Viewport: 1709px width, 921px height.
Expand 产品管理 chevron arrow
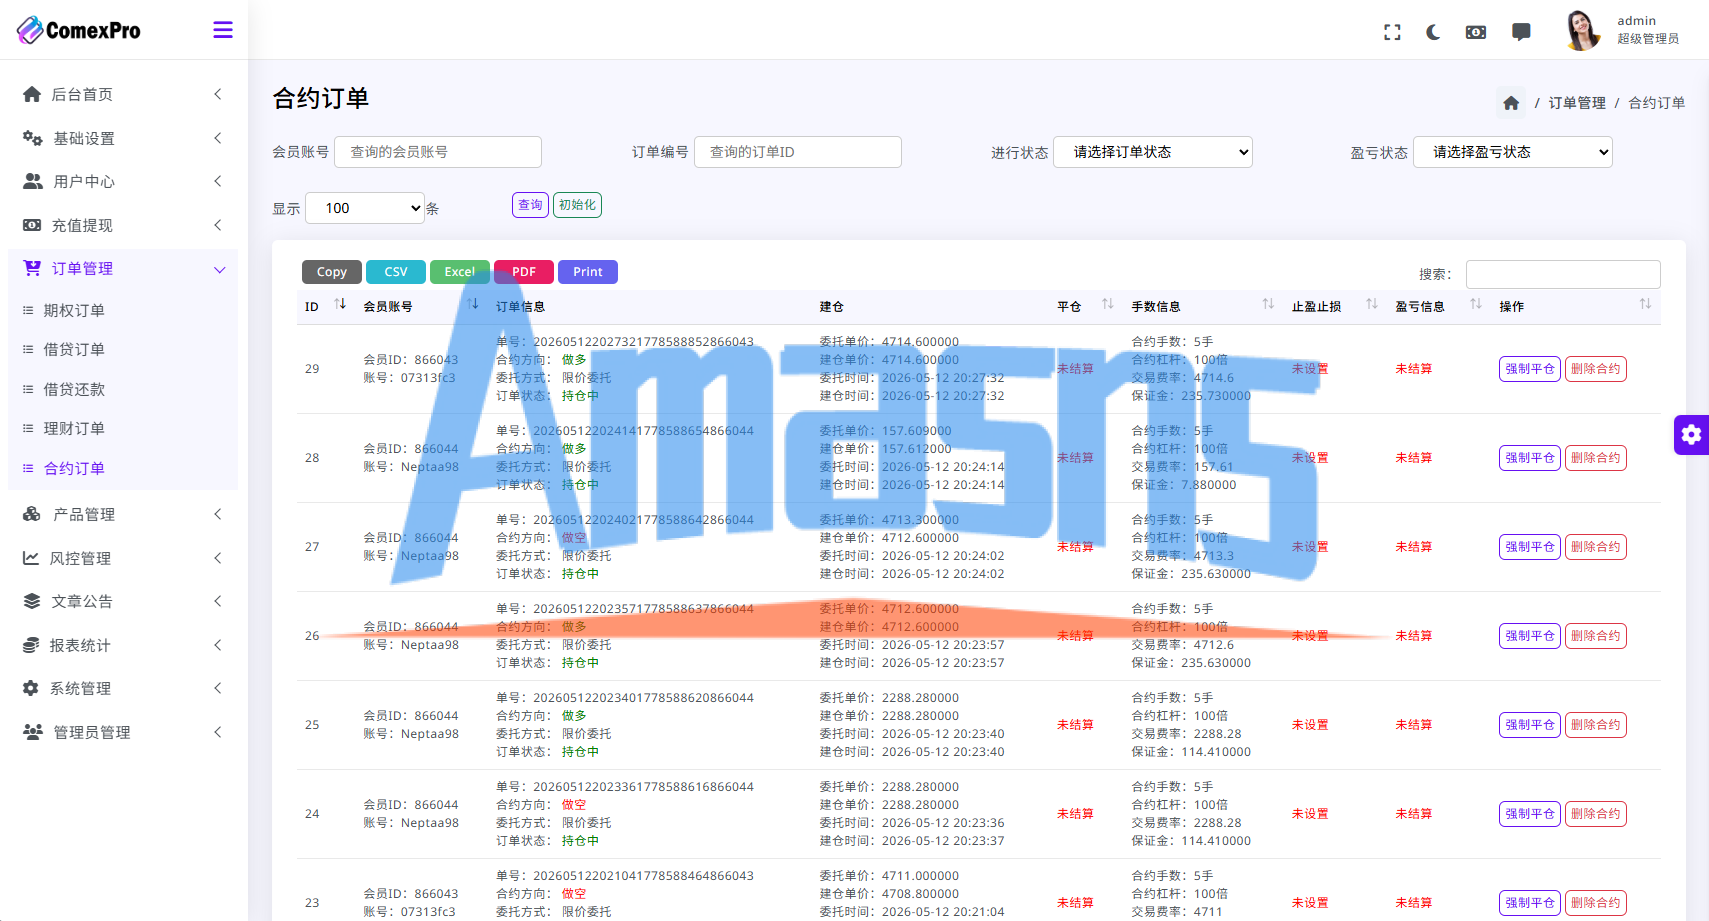pyautogui.click(x=218, y=514)
